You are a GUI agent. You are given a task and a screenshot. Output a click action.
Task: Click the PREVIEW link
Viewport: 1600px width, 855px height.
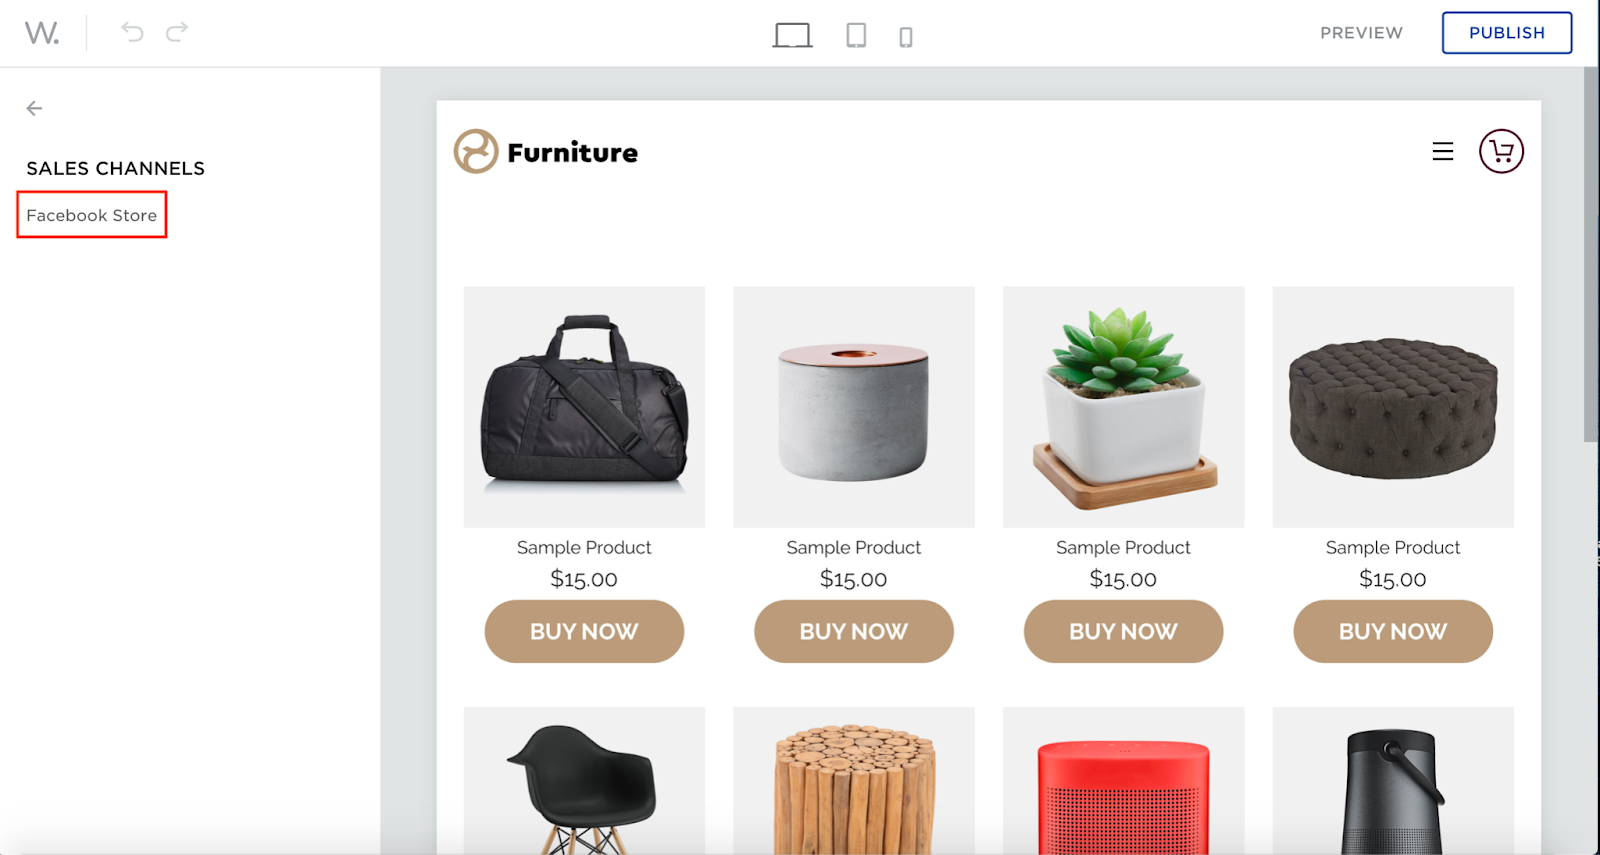tap(1361, 33)
